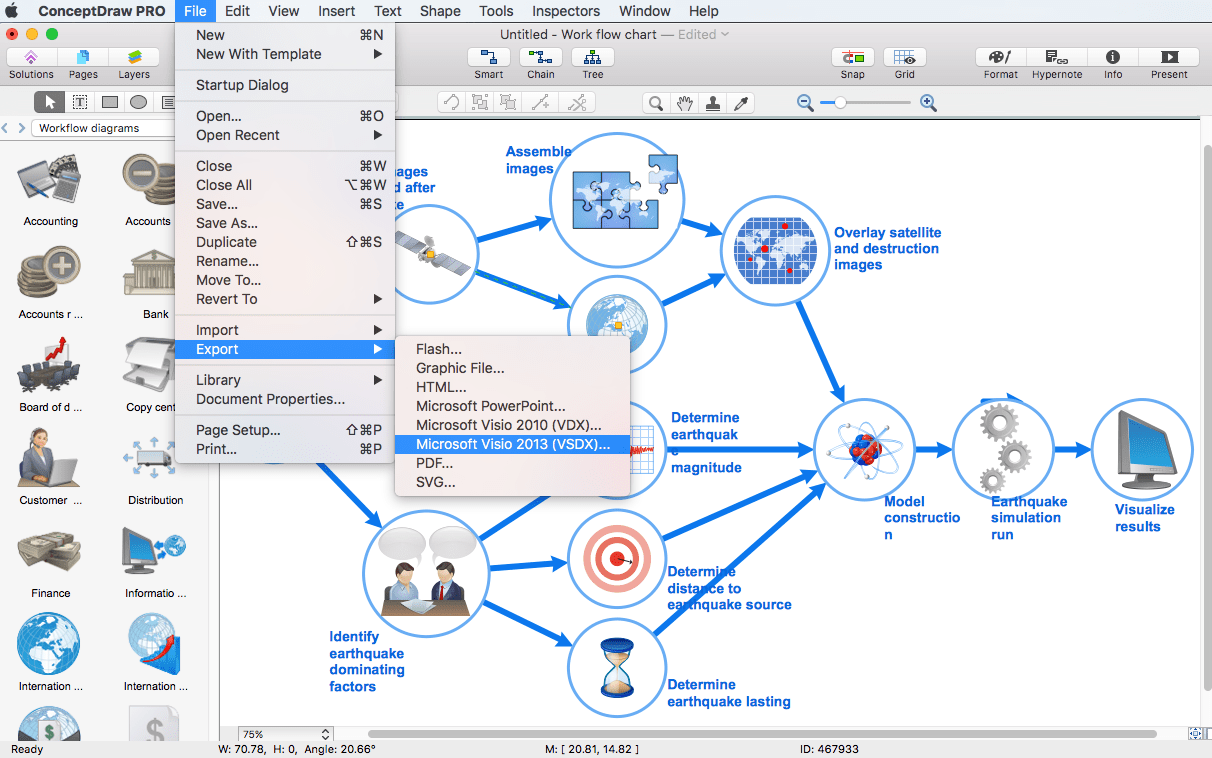
Task: Expand the Library submenu
Action: (285, 380)
